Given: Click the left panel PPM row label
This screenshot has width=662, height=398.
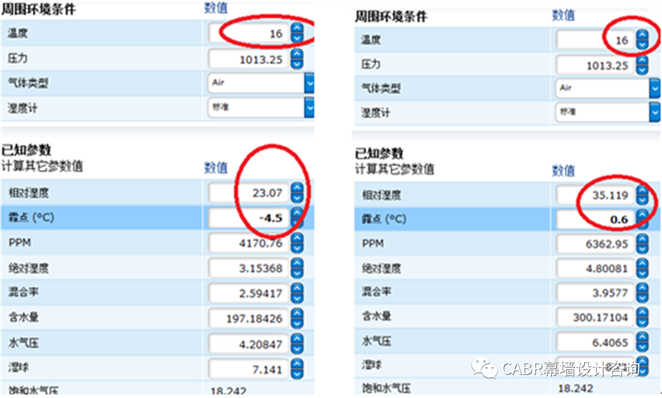Looking at the screenshot, I should point(19,243).
